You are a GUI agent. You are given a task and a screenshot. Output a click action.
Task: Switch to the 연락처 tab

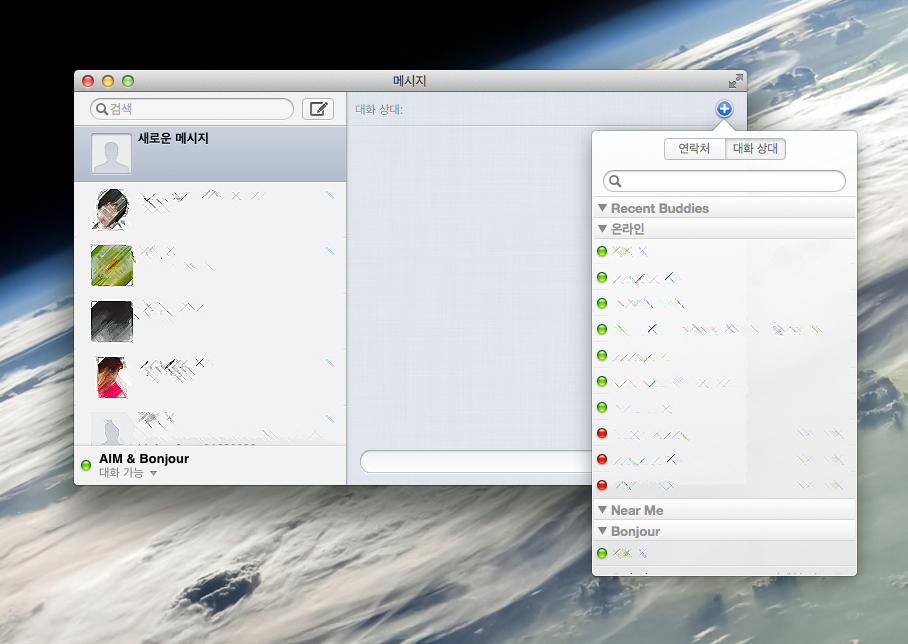tap(694, 149)
